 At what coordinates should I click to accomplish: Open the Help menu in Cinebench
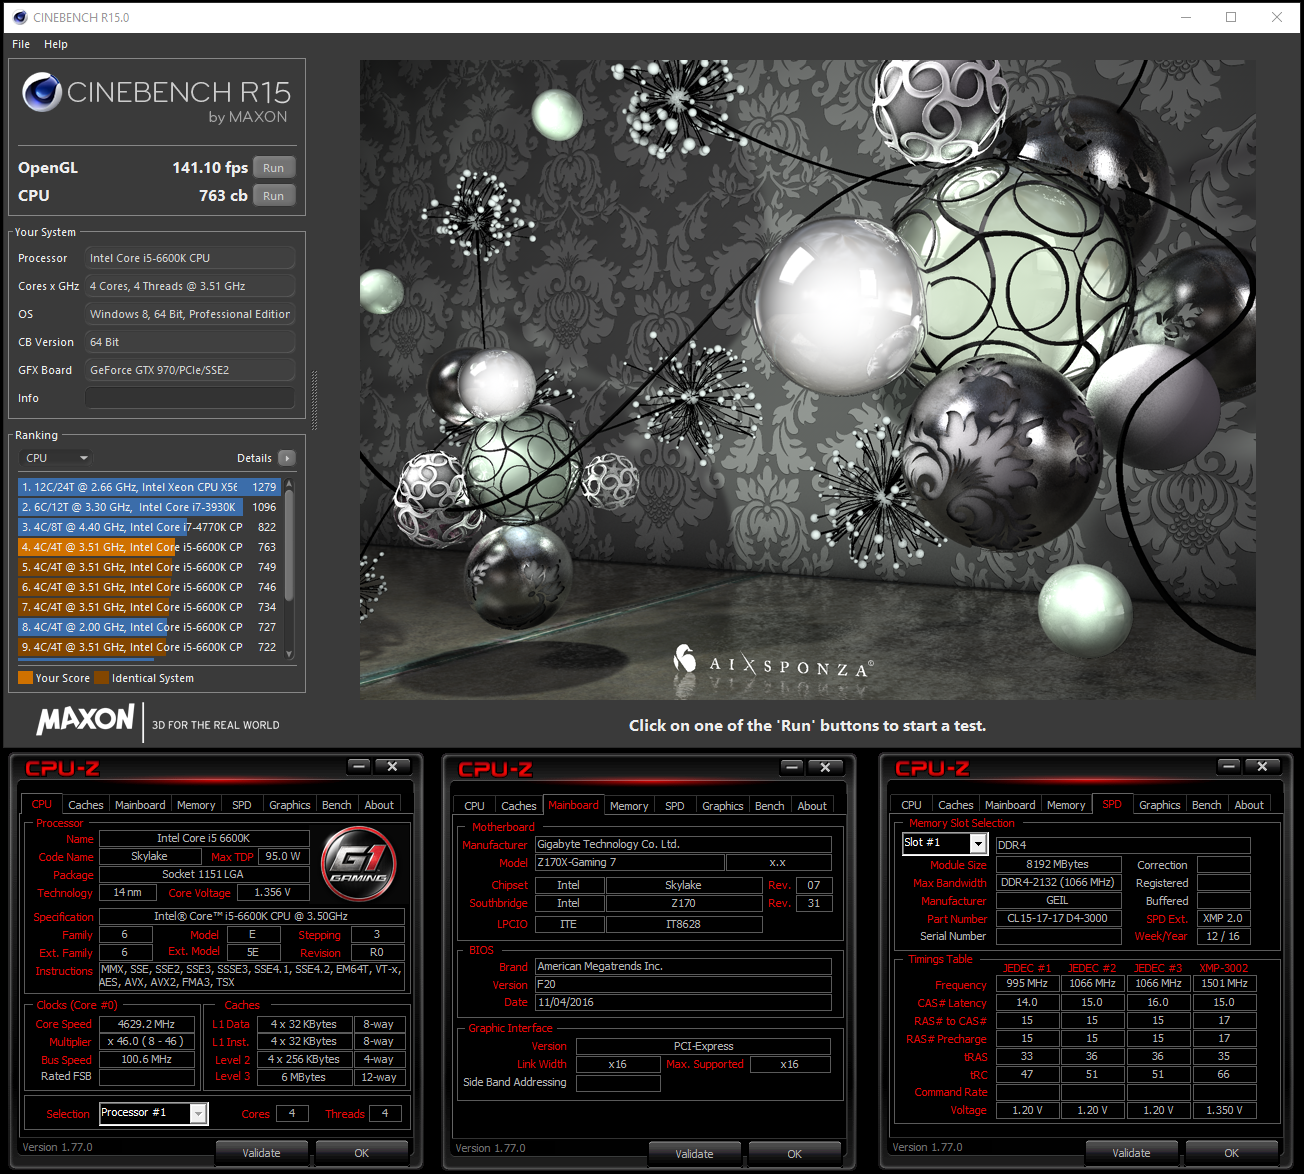click(56, 44)
